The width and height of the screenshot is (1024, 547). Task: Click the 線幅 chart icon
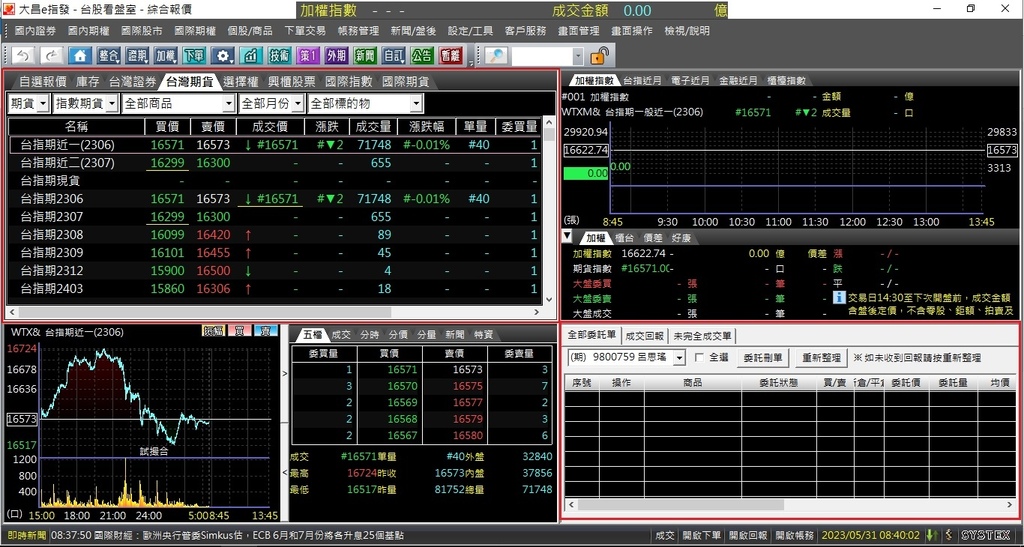(x=213, y=331)
